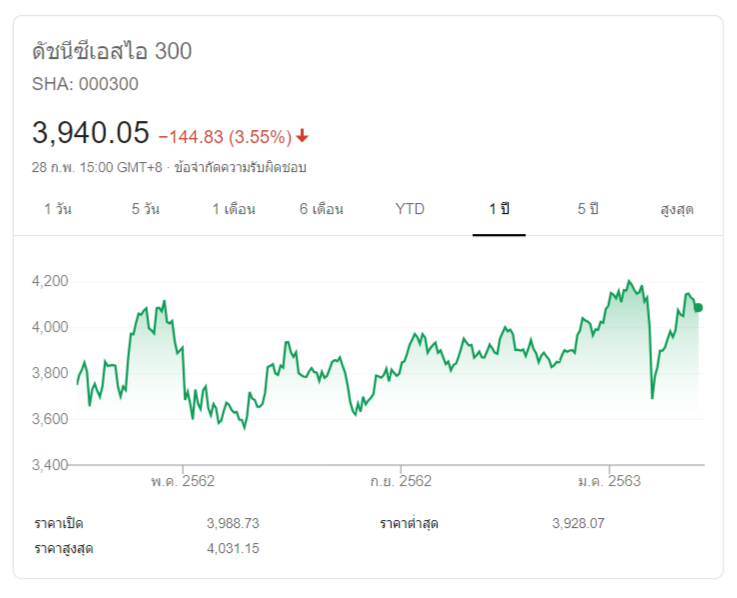The image size is (737, 598).
Task: Show the 6 เดือน chart range
Action: point(321,209)
